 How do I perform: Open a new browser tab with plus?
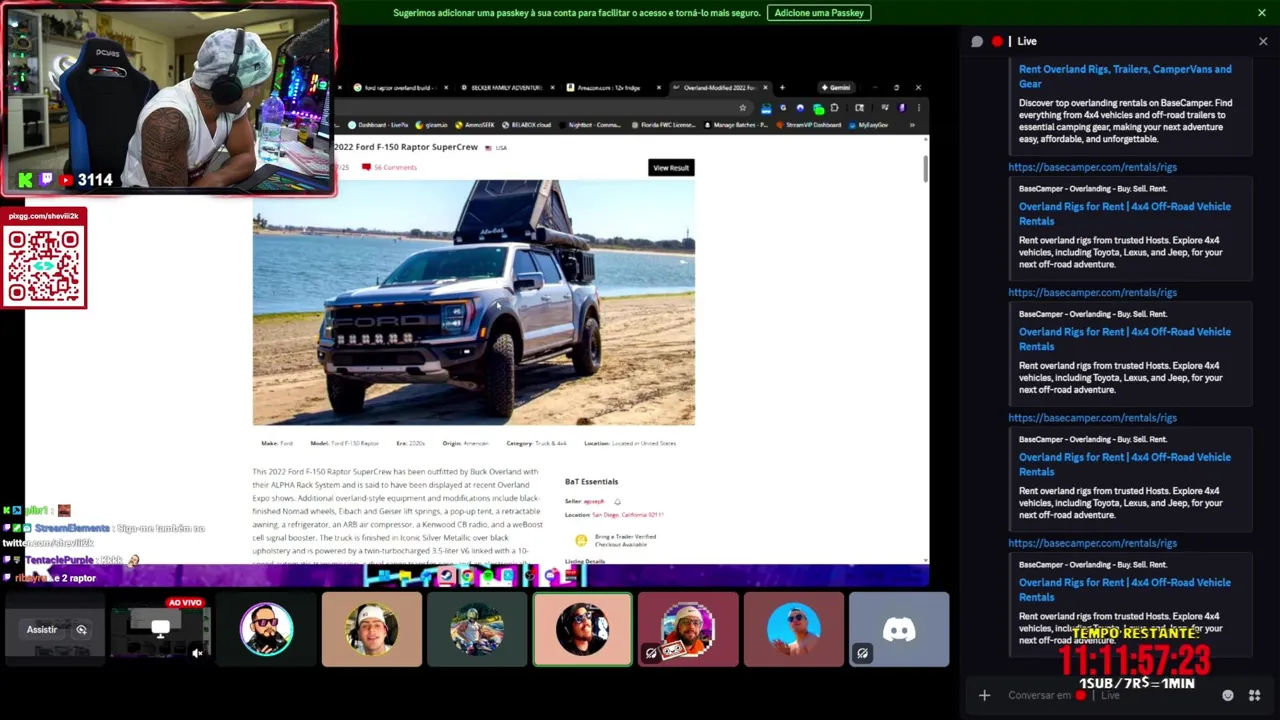coord(782,88)
